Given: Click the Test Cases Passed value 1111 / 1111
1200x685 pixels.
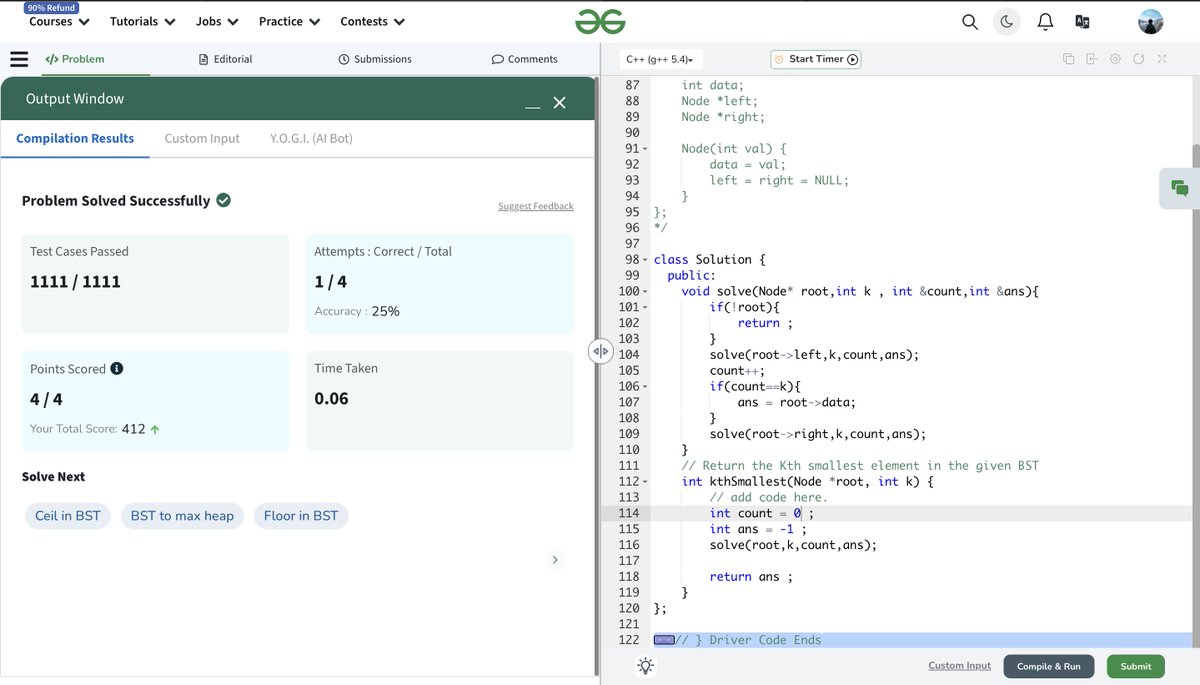Looking at the screenshot, I should [x=75, y=282].
